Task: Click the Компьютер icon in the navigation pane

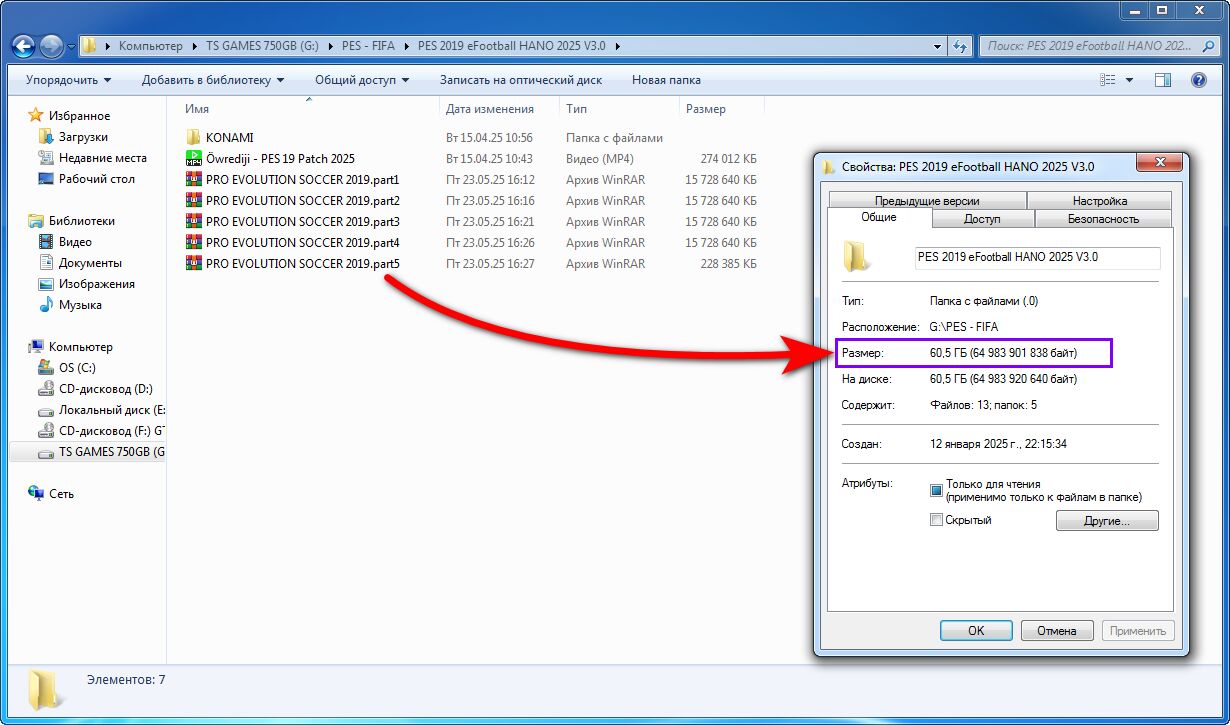Action: coord(36,347)
